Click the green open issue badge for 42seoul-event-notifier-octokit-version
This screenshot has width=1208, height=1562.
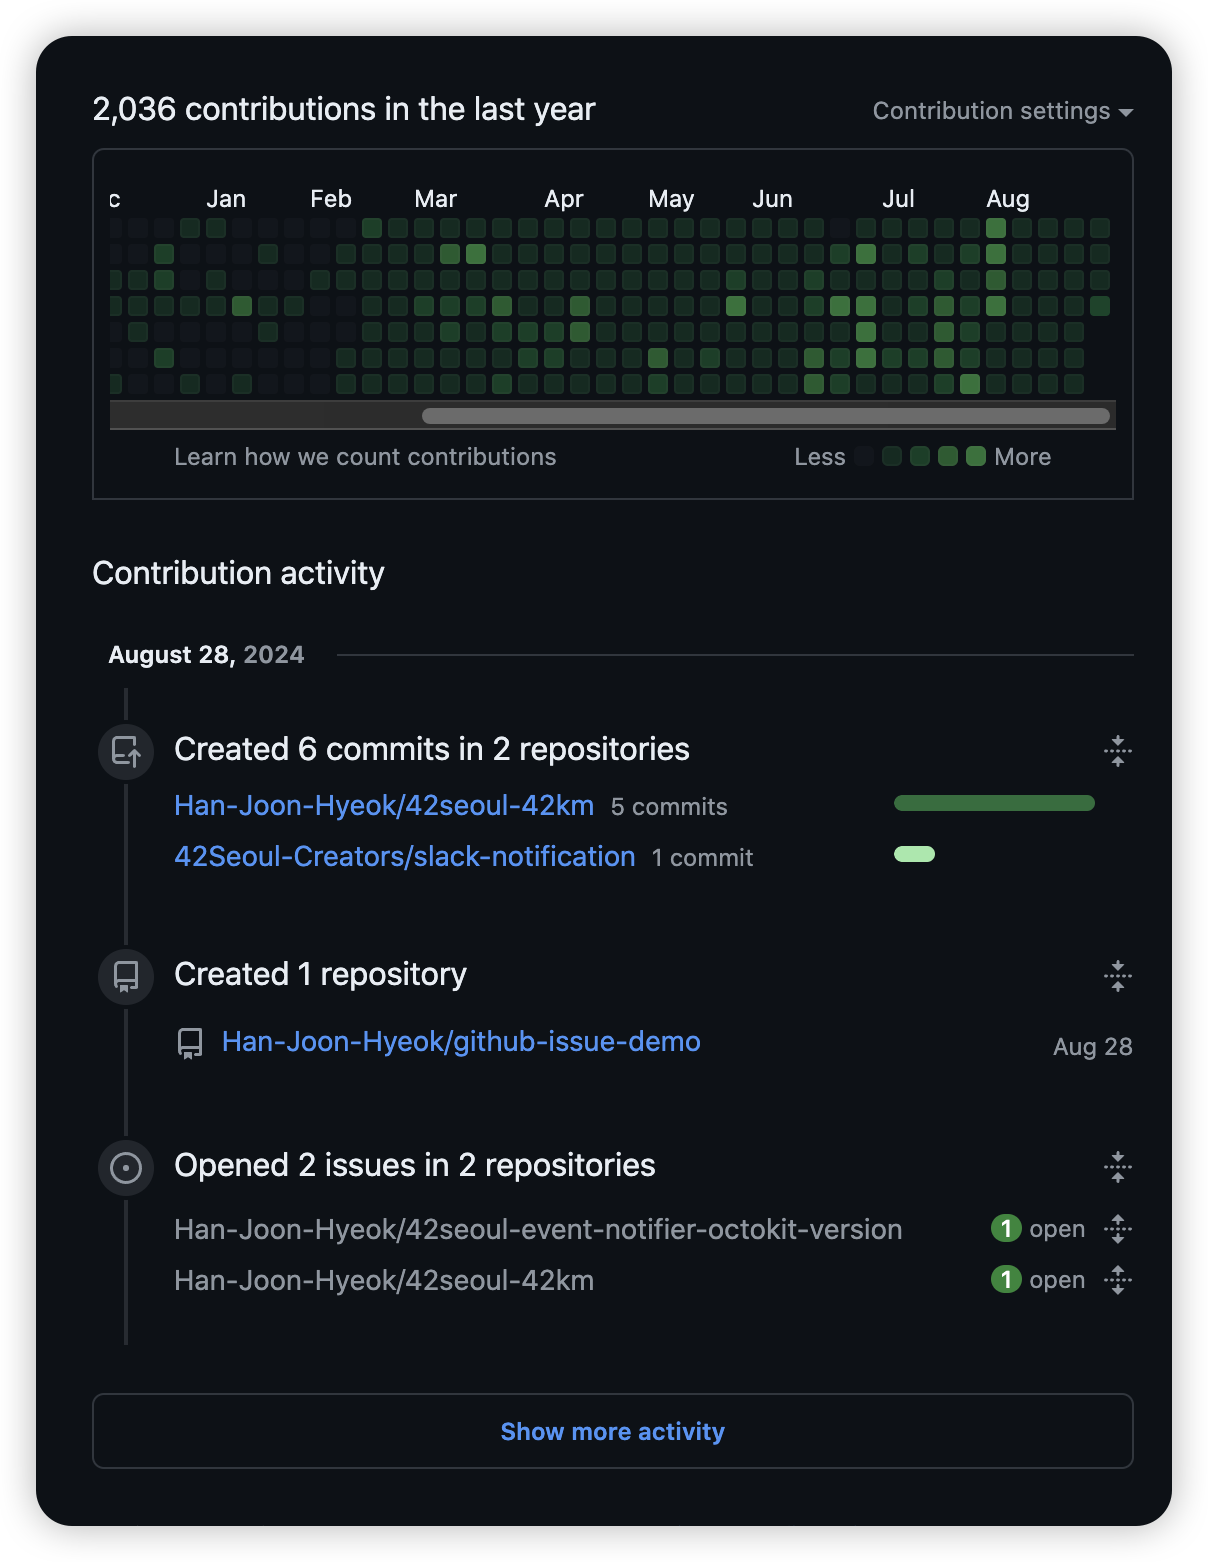pyautogui.click(x=1005, y=1228)
